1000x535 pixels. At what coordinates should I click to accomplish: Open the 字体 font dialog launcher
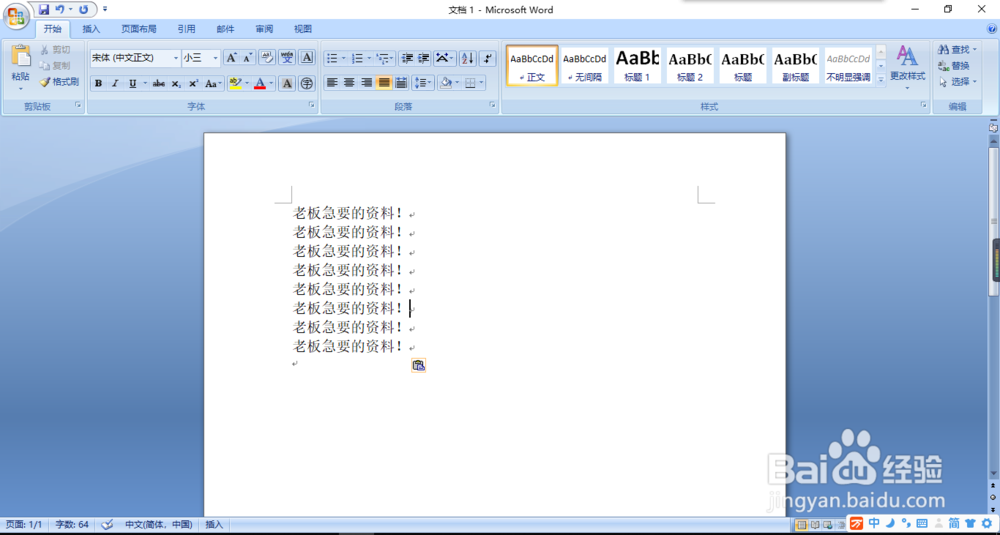click(x=312, y=105)
